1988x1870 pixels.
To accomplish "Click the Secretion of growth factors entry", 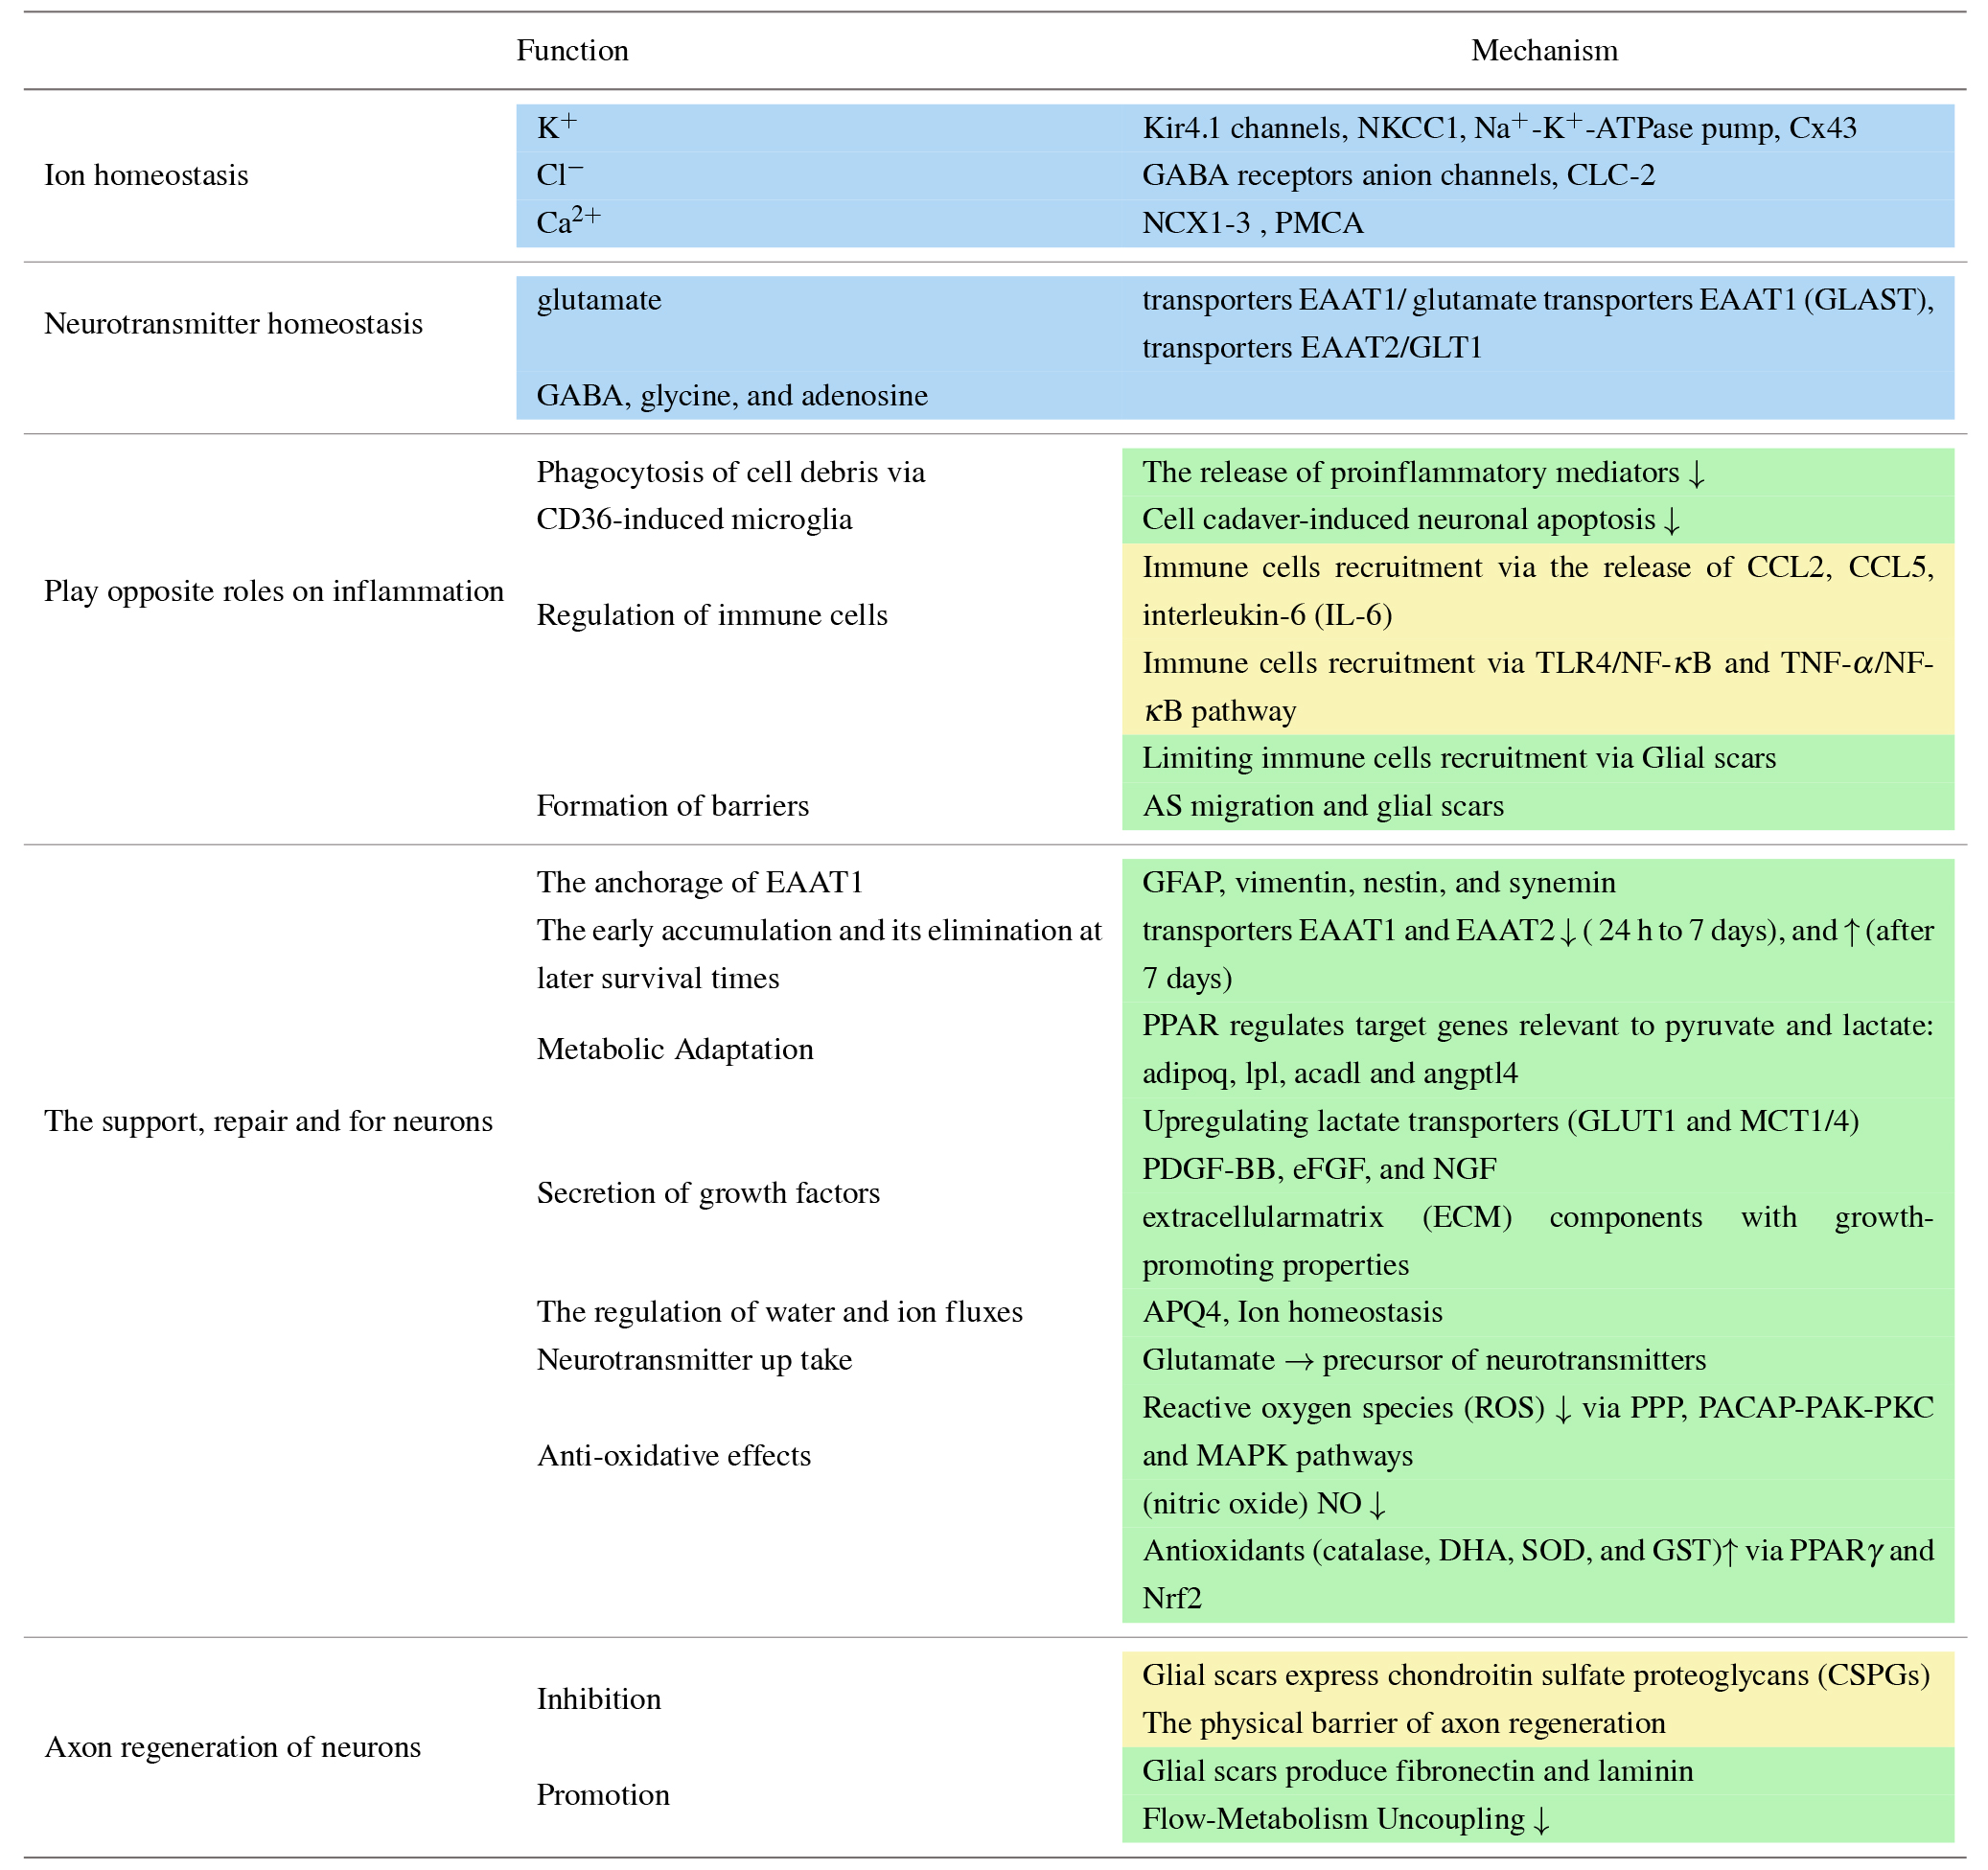I will point(707,1192).
